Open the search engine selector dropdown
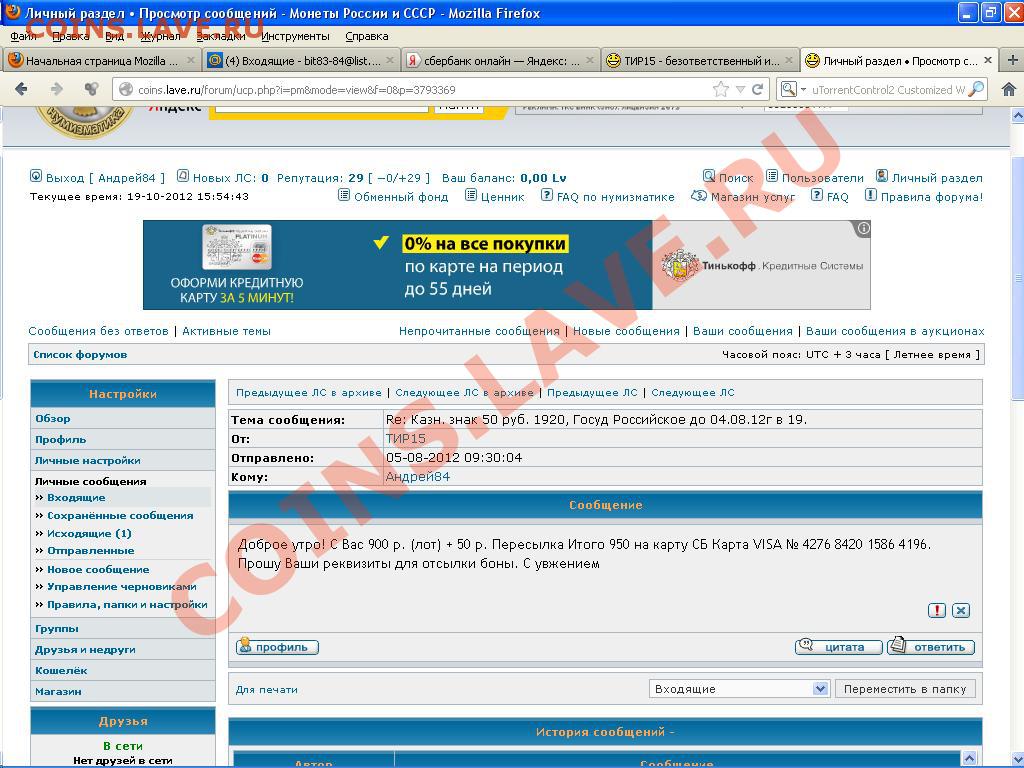 pyautogui.click(x=793, y=89)
